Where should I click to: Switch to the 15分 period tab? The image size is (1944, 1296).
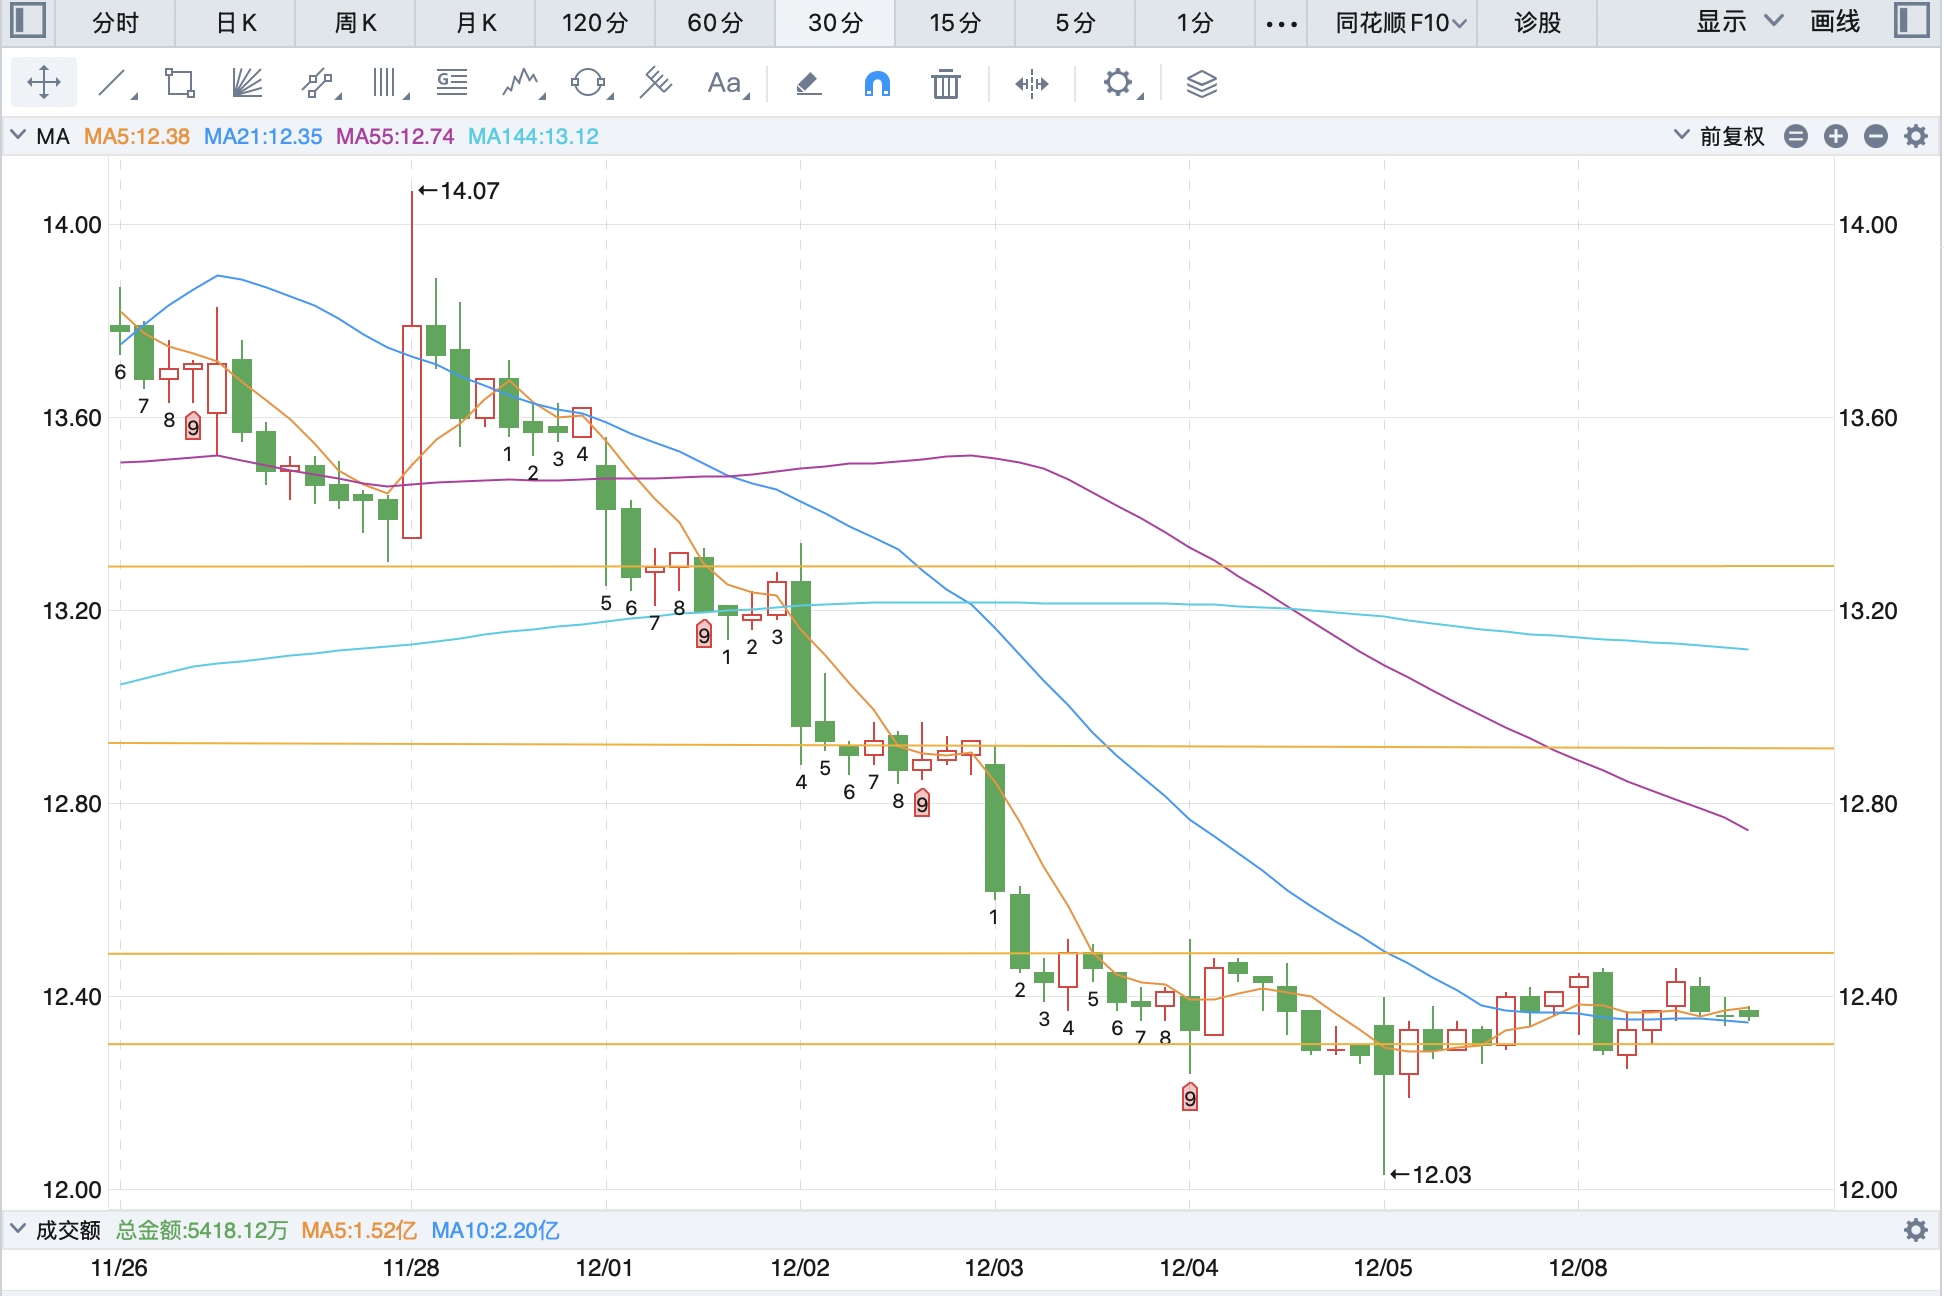[x=954, y=22]
